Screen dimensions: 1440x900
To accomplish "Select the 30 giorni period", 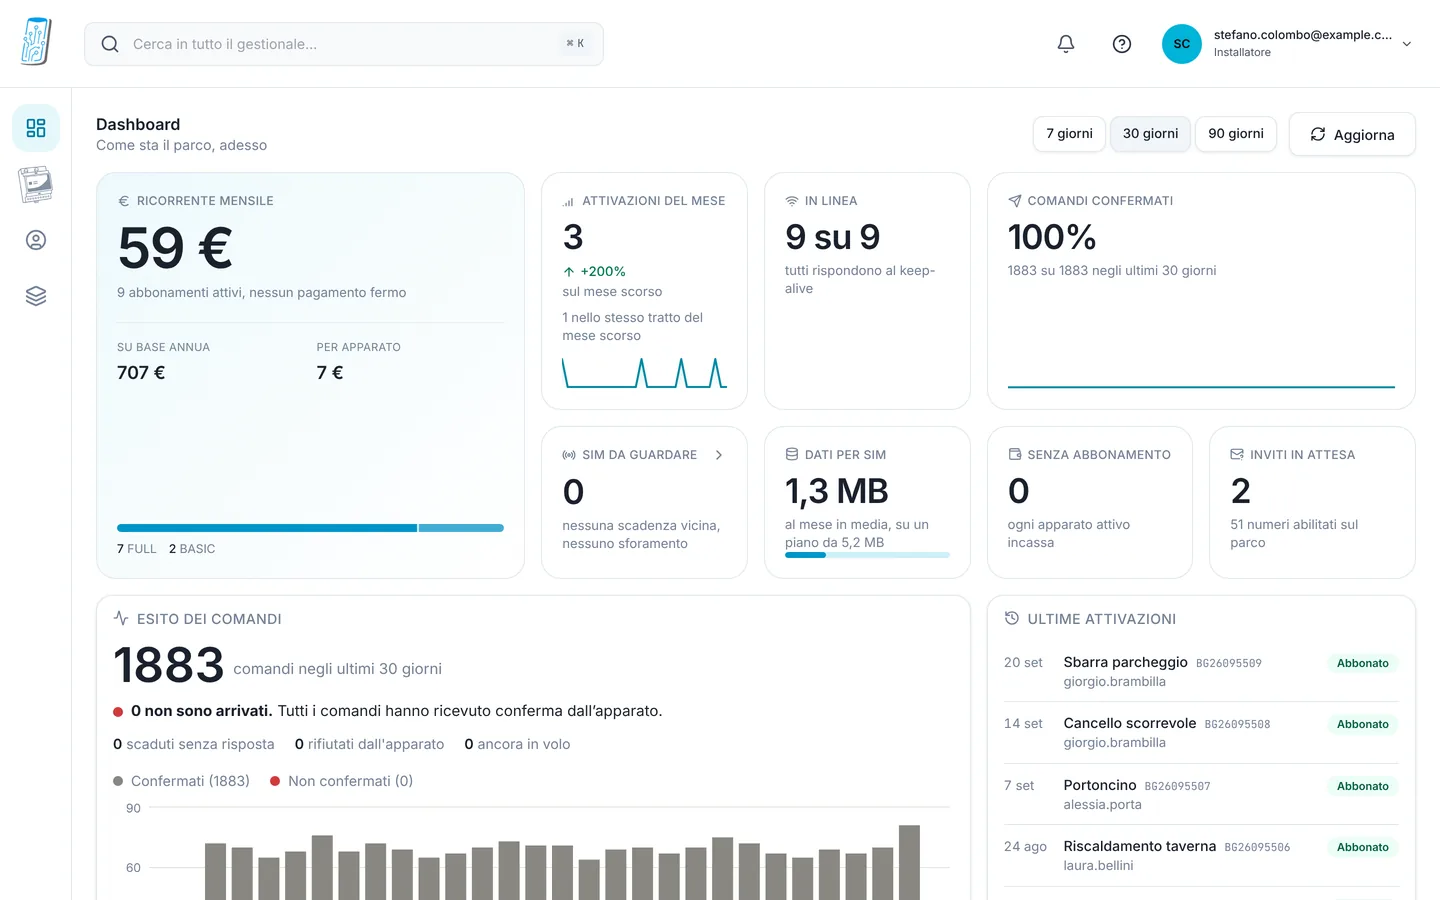I will [1150, 134].
